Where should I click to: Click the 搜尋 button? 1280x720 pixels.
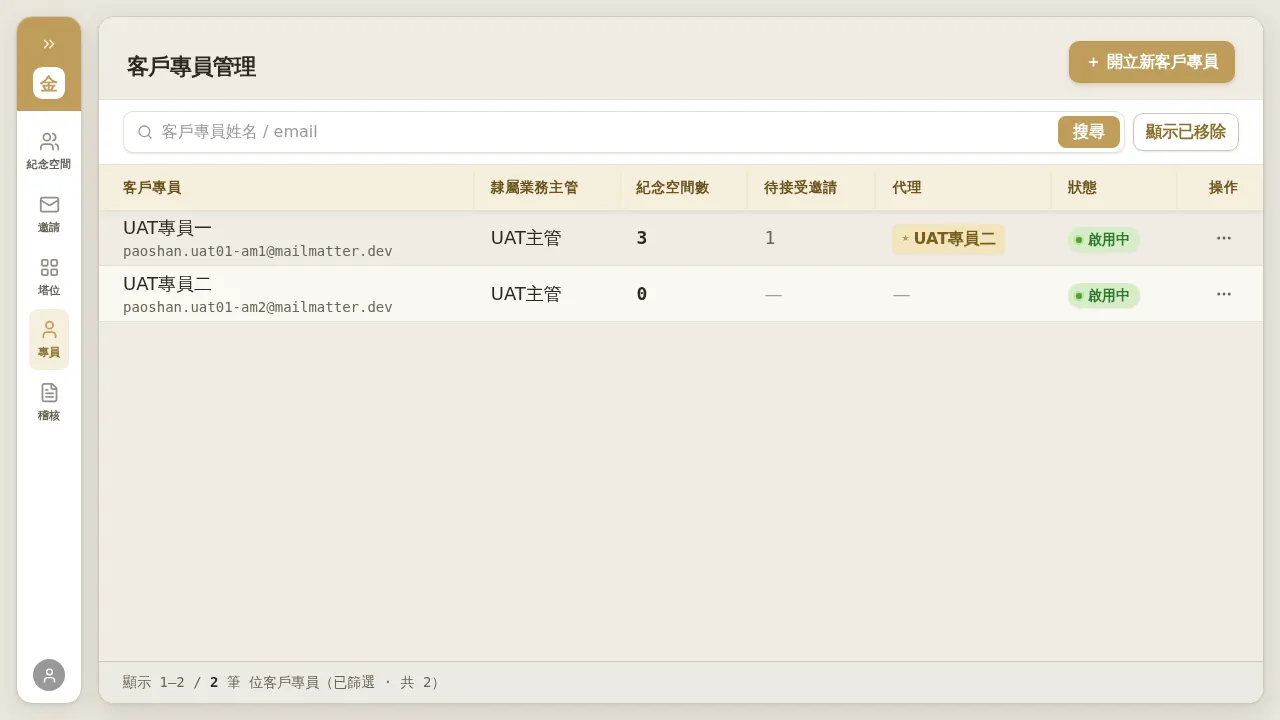click(1089, 132)
